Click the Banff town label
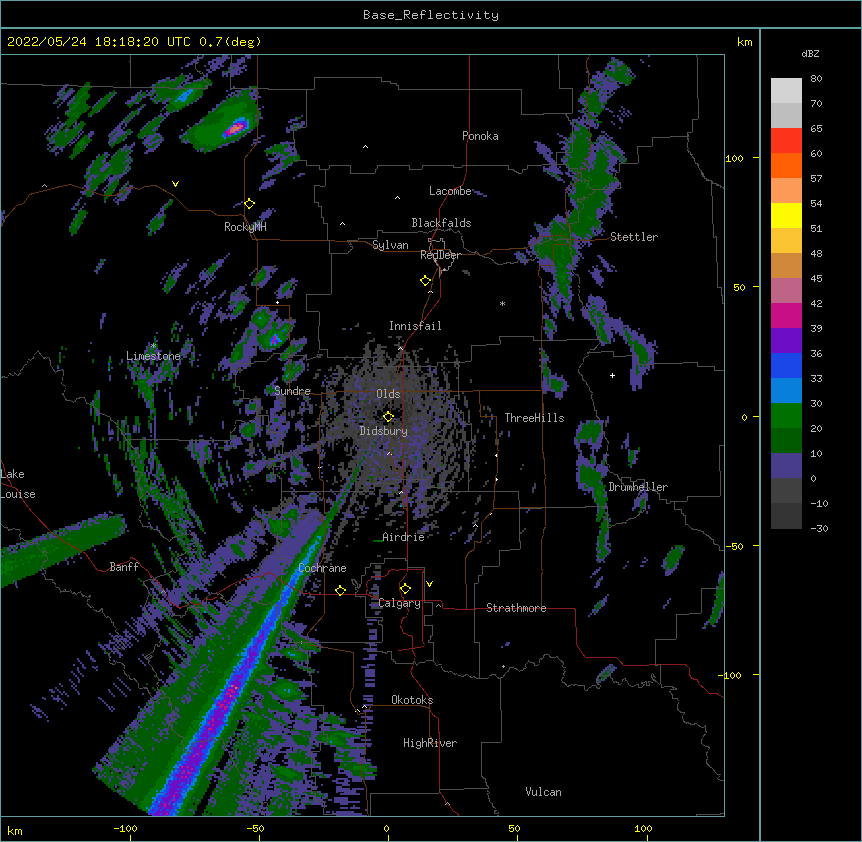862x842 pixels. [x=124, y=567]
